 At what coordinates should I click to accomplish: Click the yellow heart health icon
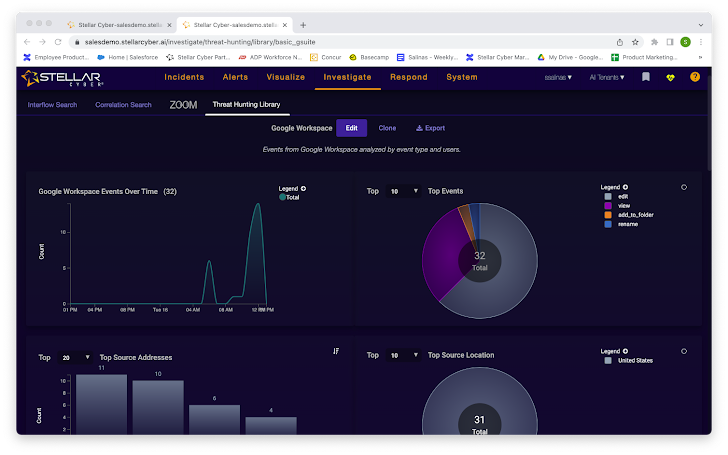670,78
